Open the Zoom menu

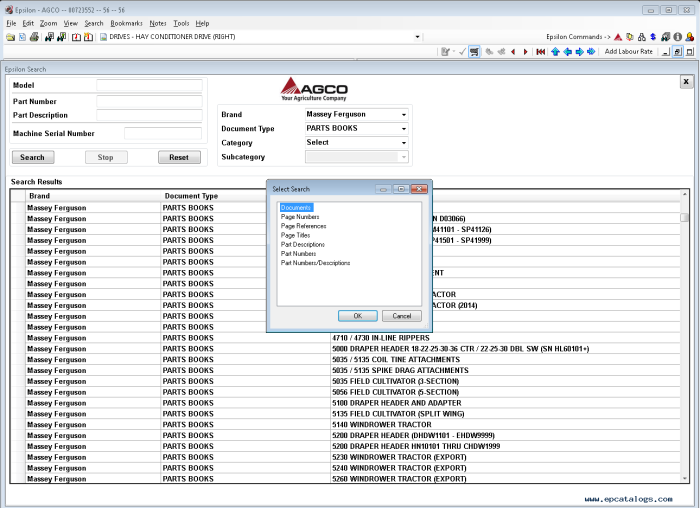click(48, 23)
